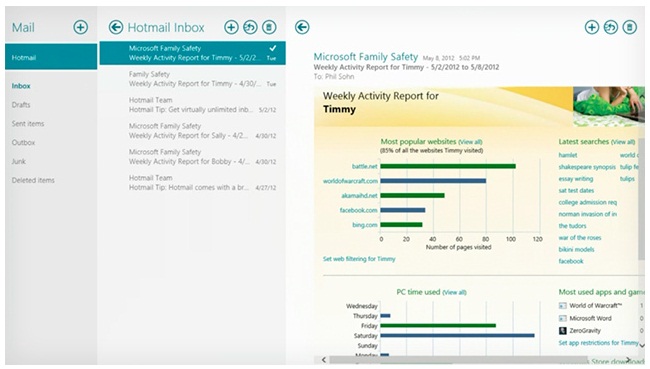
Task: Click the reply icon in the Inbox header
Action: 250,27
